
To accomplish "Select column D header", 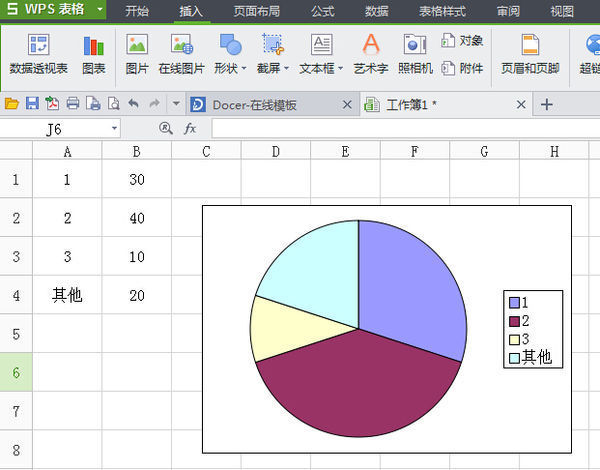I will pyautogui.click(x=276, y=152).
